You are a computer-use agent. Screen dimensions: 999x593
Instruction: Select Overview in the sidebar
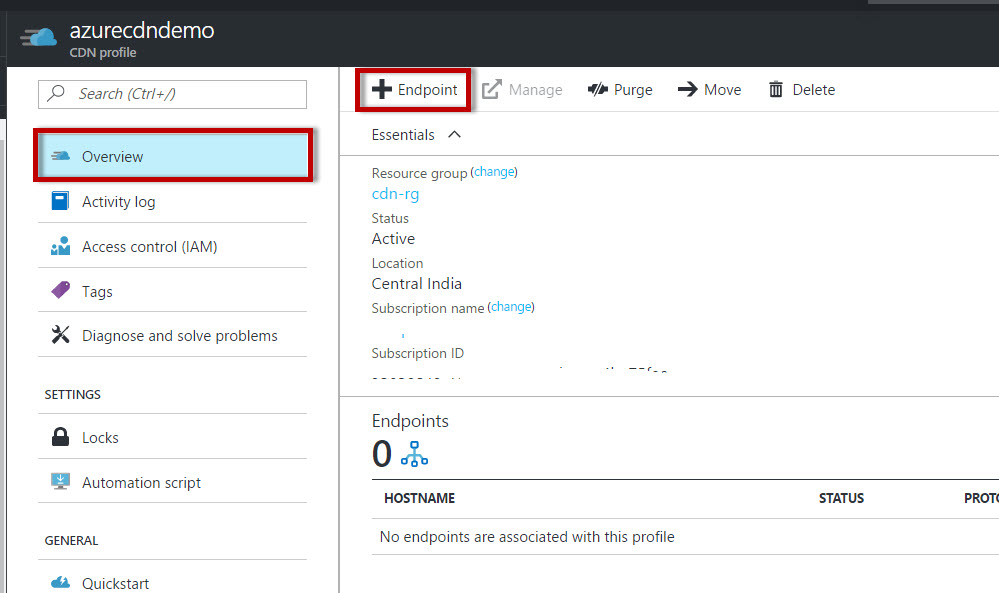tap(173, 156)
